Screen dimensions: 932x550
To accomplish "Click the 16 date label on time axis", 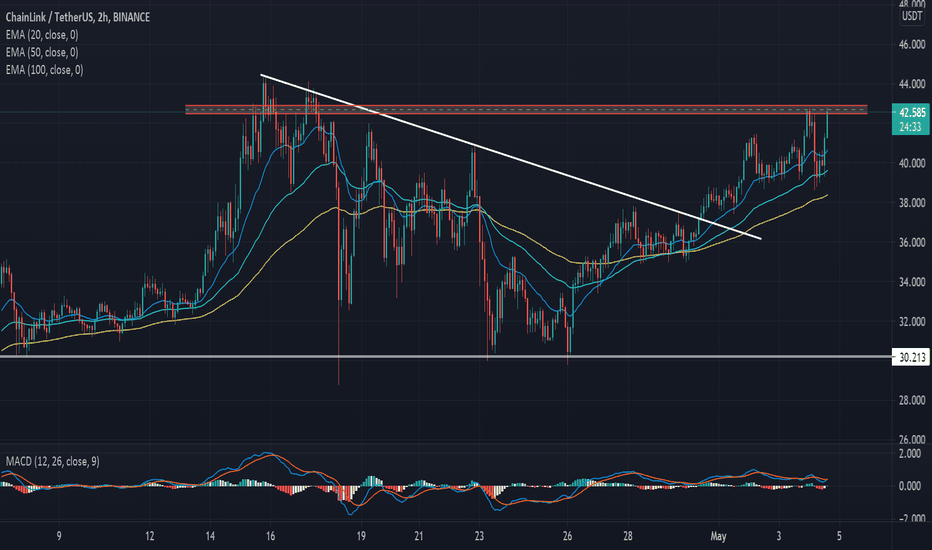I will [x=270, y=536].
